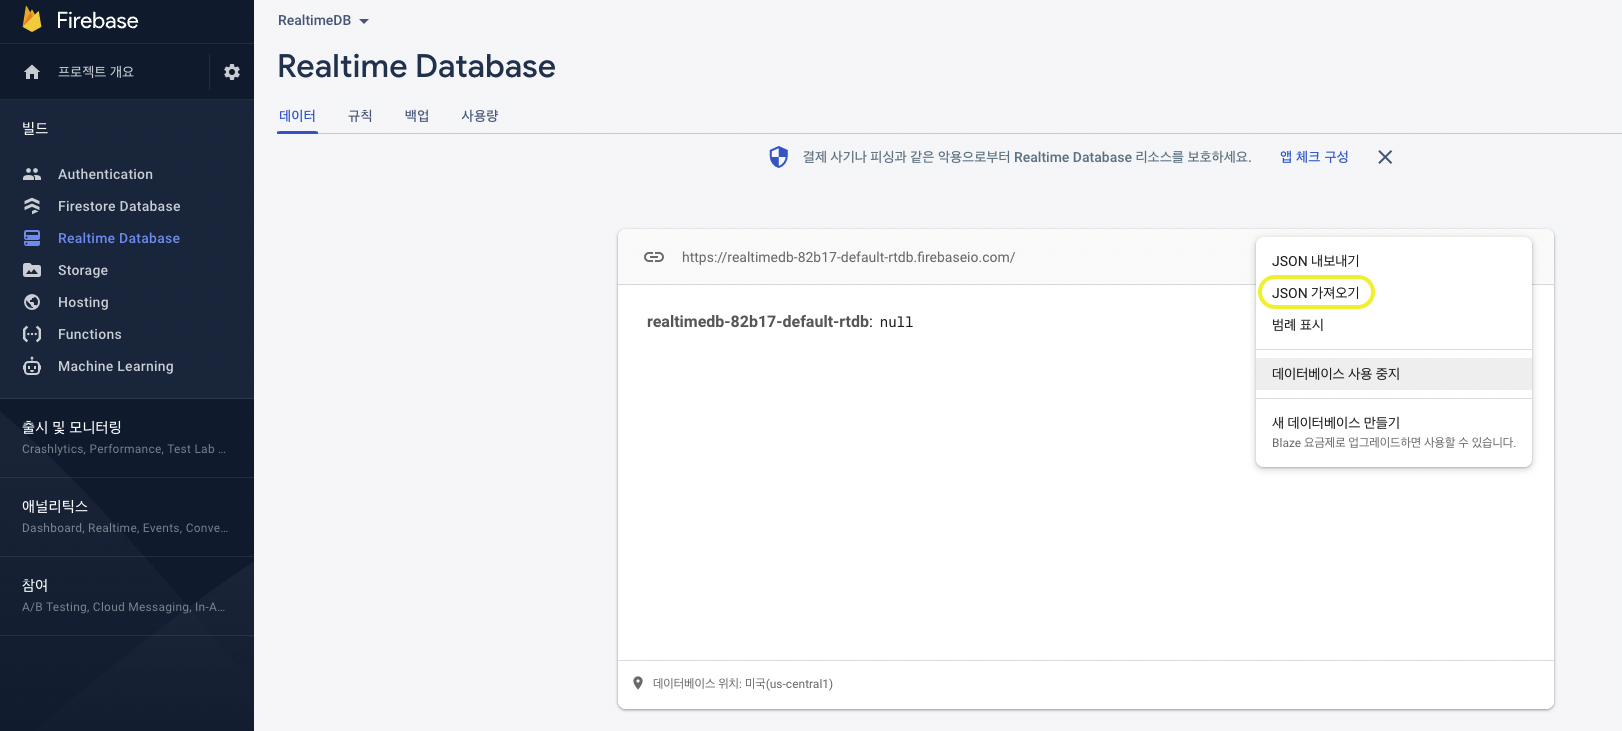Viewport: 1622px width, 731px height.
Task: Click the database URL link icon
Action: (654, 257)
